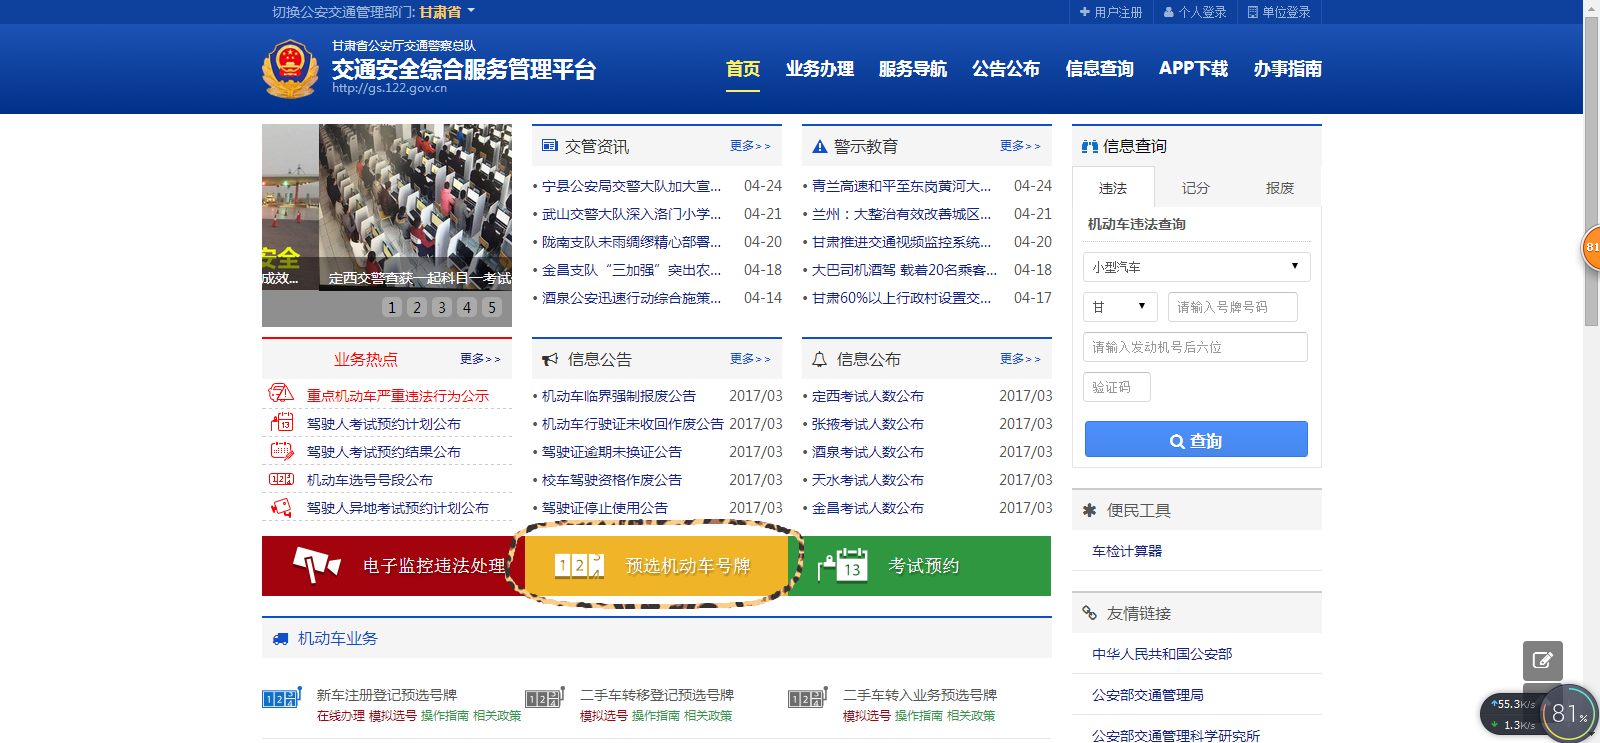
Task: Switch to 记分 query tab
Action: tap(1196, 187)
